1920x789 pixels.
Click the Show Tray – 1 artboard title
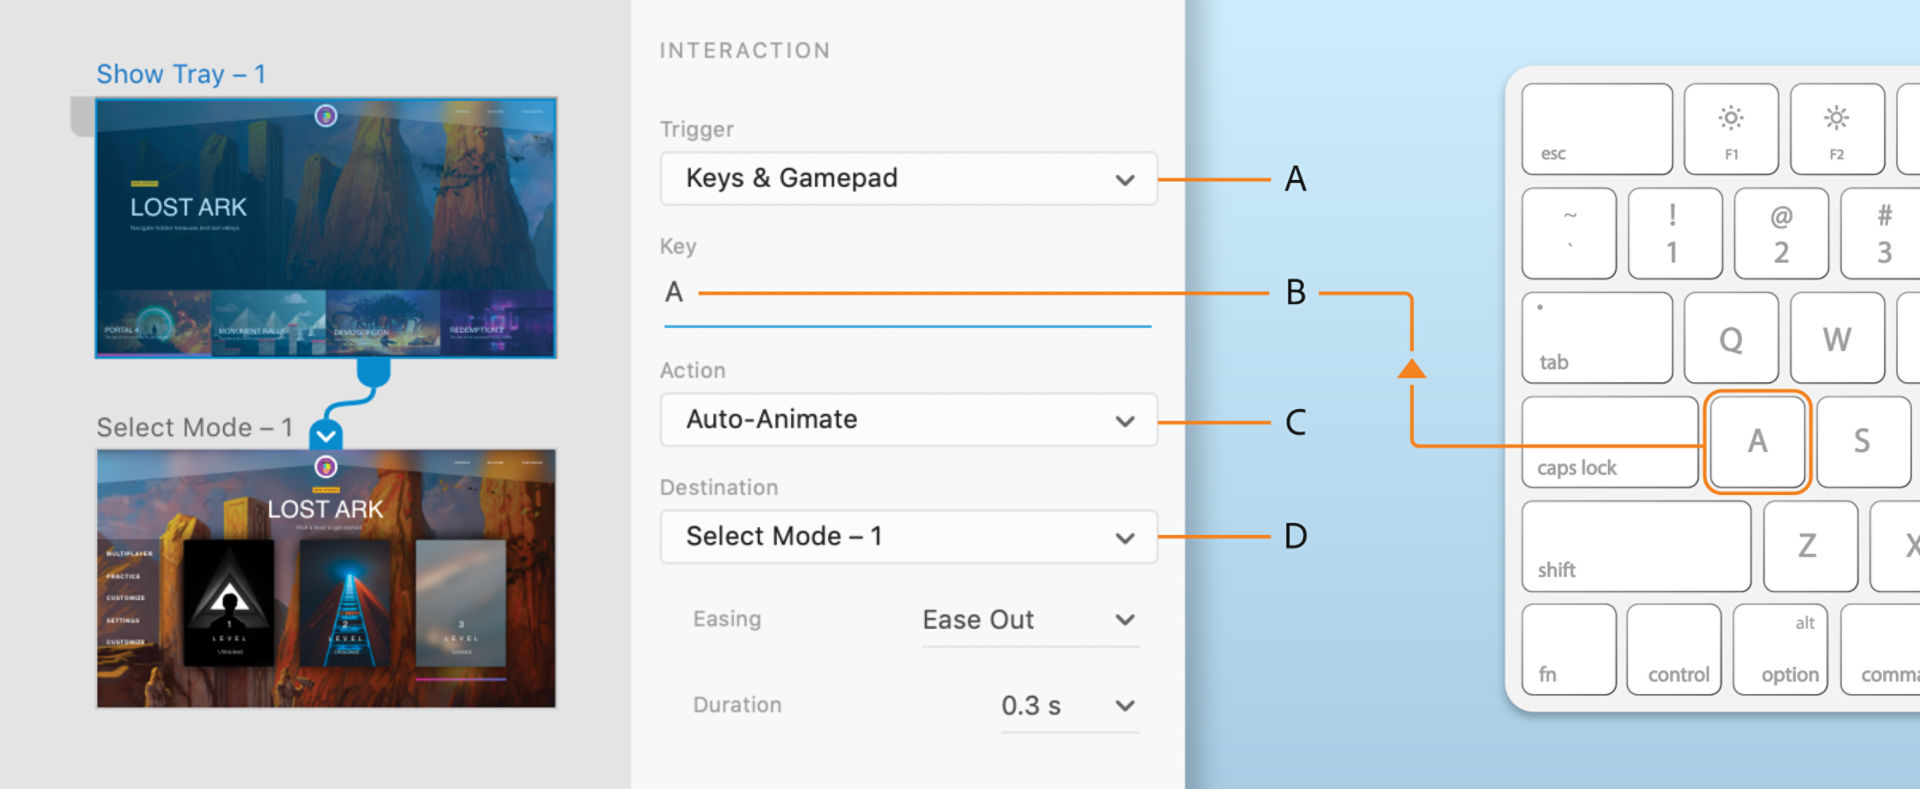coord(181,73)
